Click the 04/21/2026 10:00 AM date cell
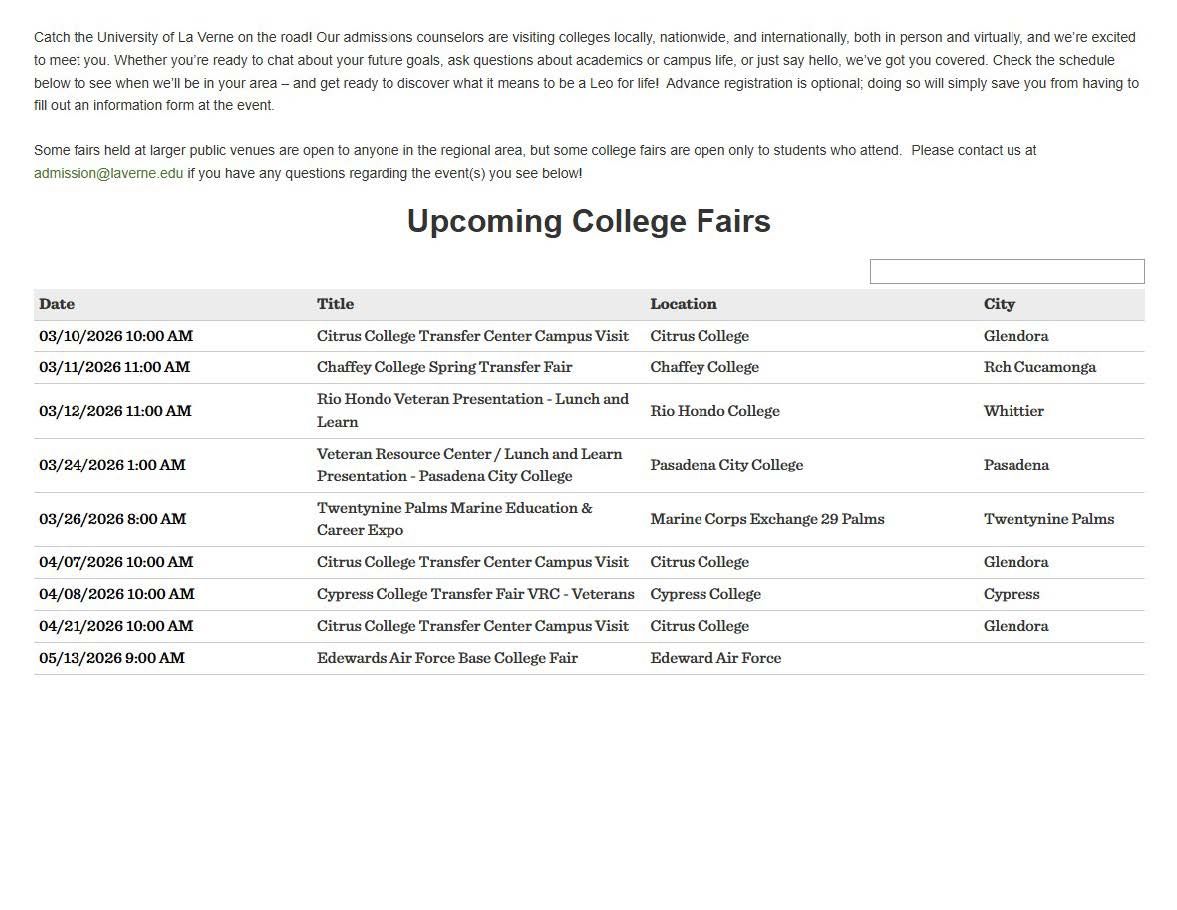 pos(116,626)
